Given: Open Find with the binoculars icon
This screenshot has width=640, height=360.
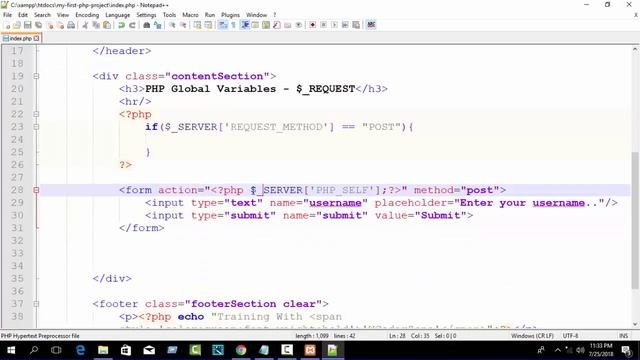Looking at the screenshot, I should coord(147,25).
